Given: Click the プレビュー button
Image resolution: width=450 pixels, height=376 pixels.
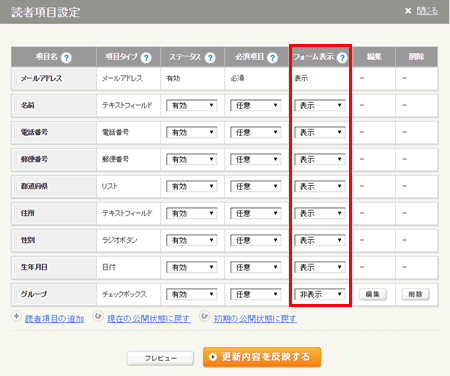Looking at the screenshot, I should tap(160, 358).
